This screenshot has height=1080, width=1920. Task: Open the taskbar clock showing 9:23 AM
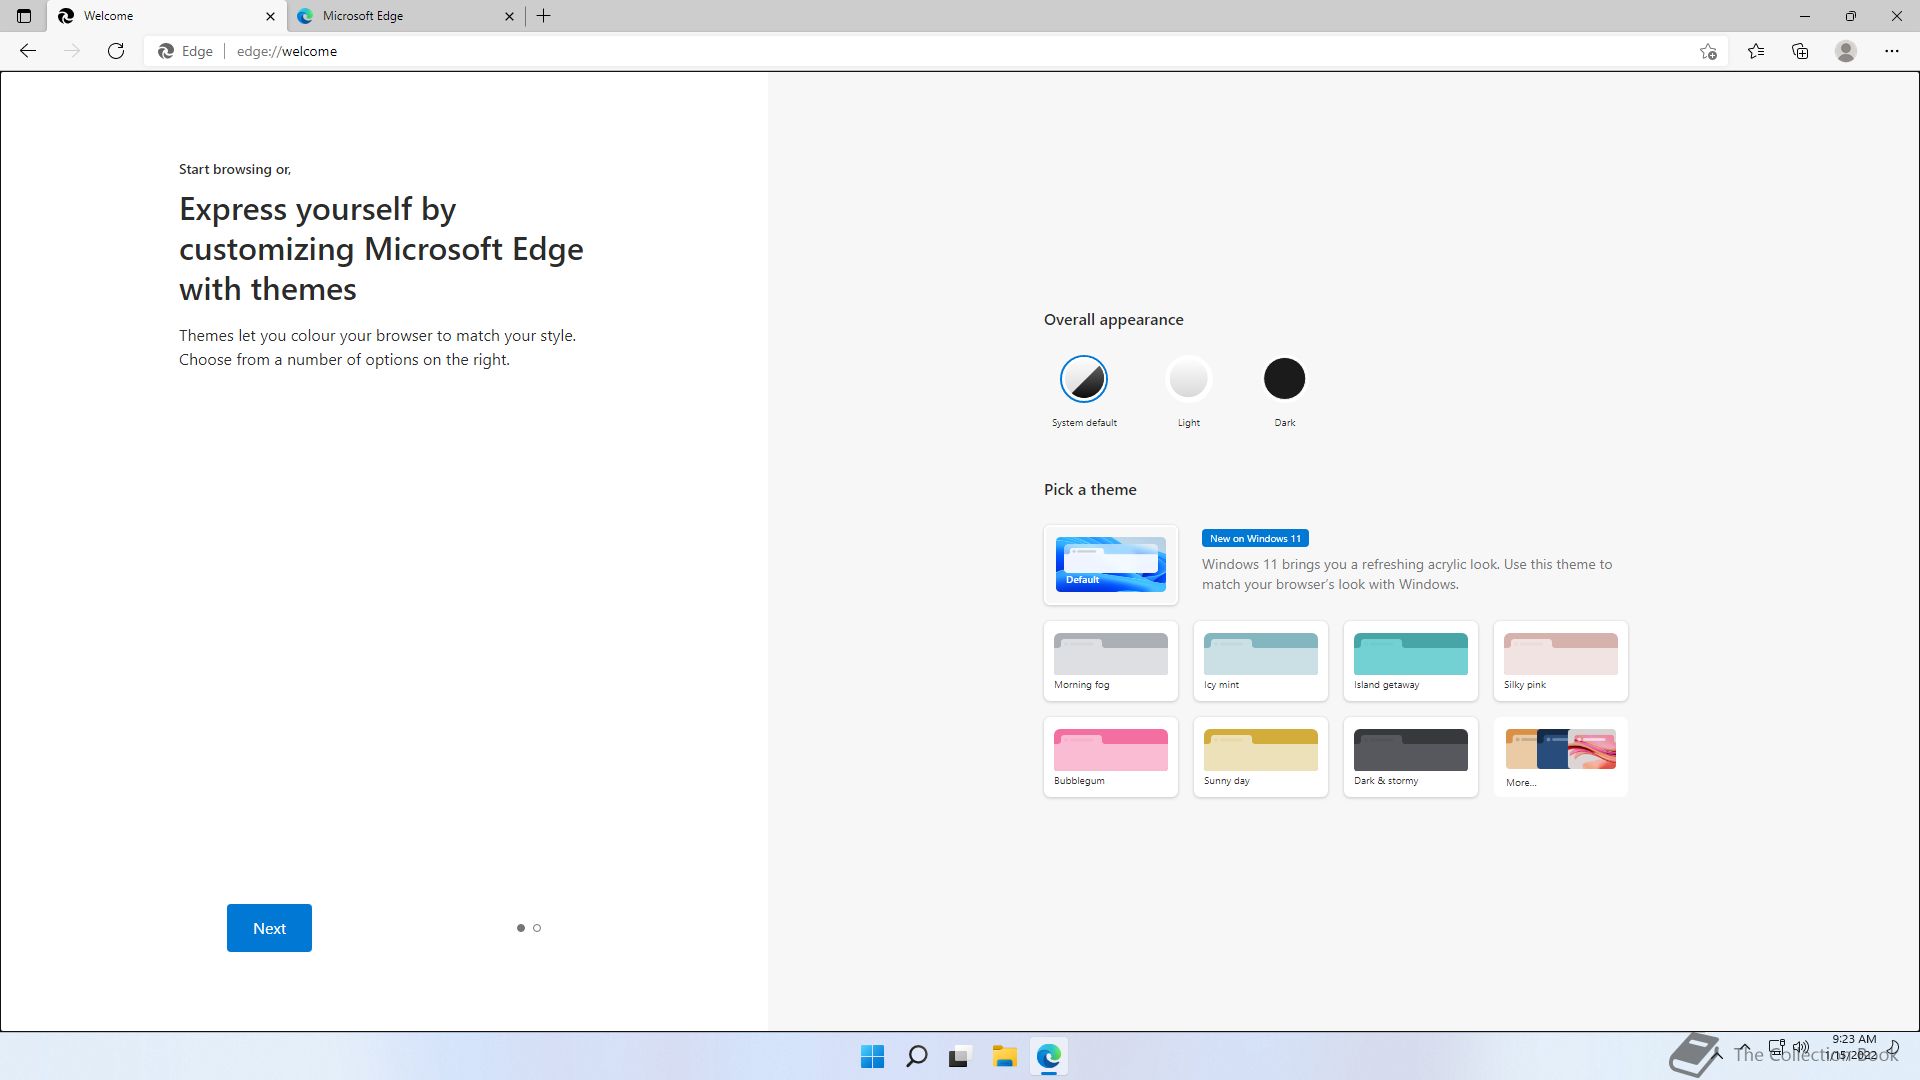point(1853,1047)
